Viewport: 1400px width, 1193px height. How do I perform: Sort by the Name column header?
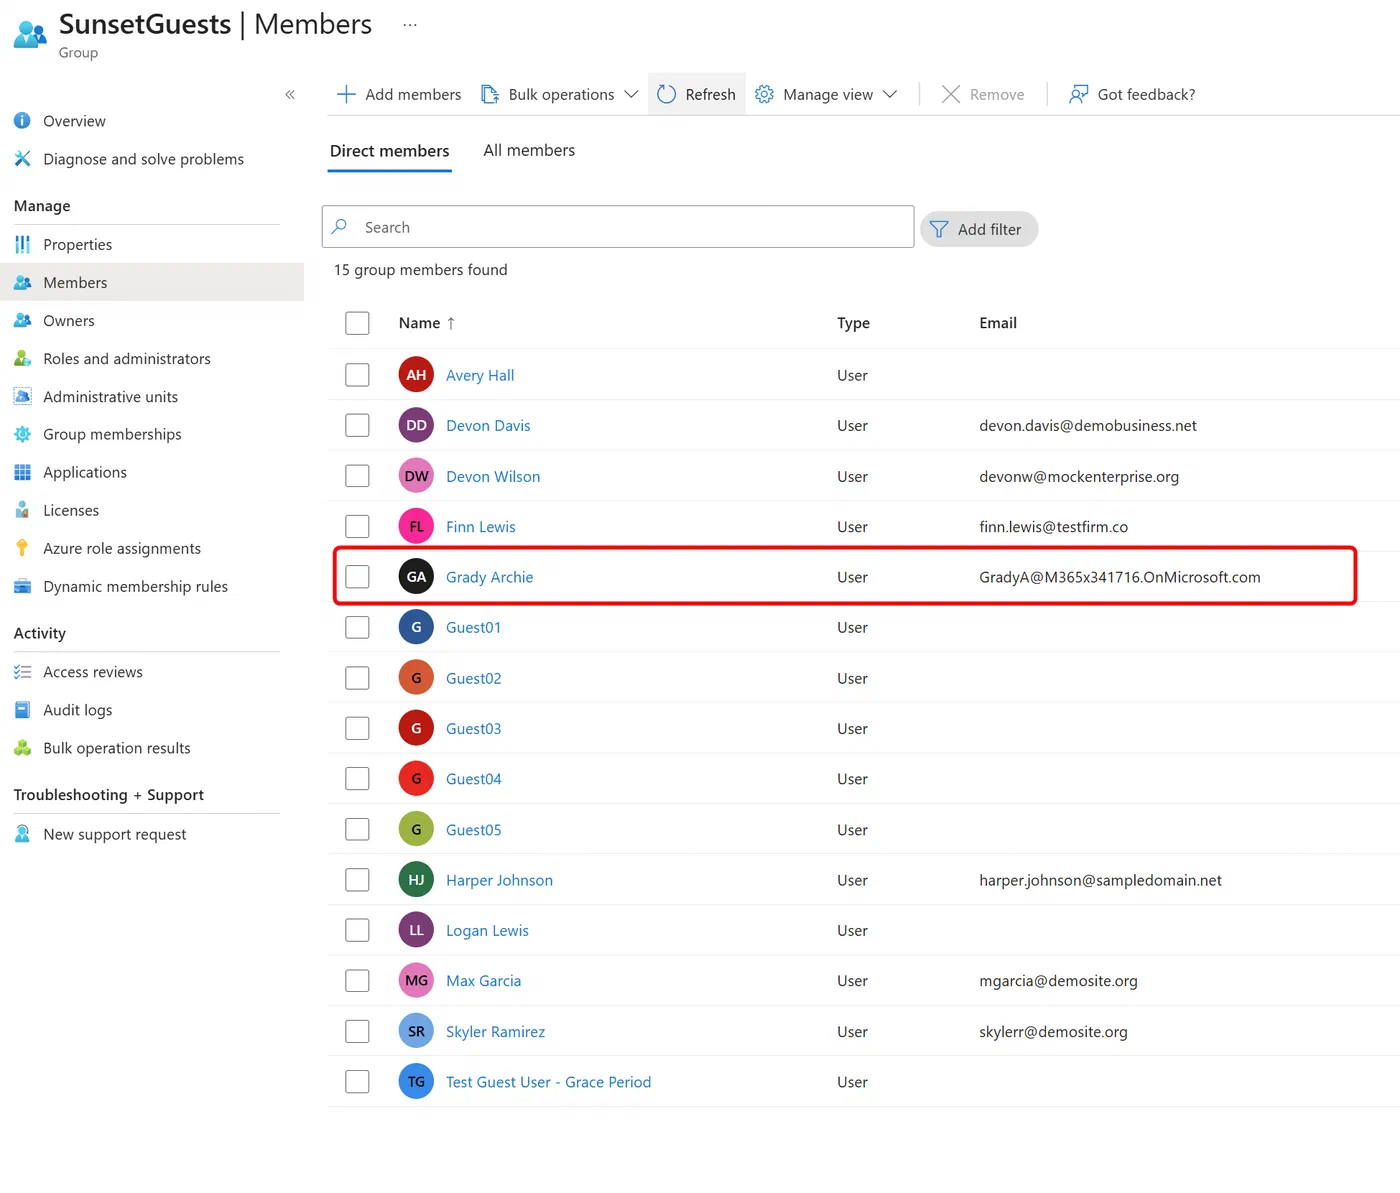427,323
